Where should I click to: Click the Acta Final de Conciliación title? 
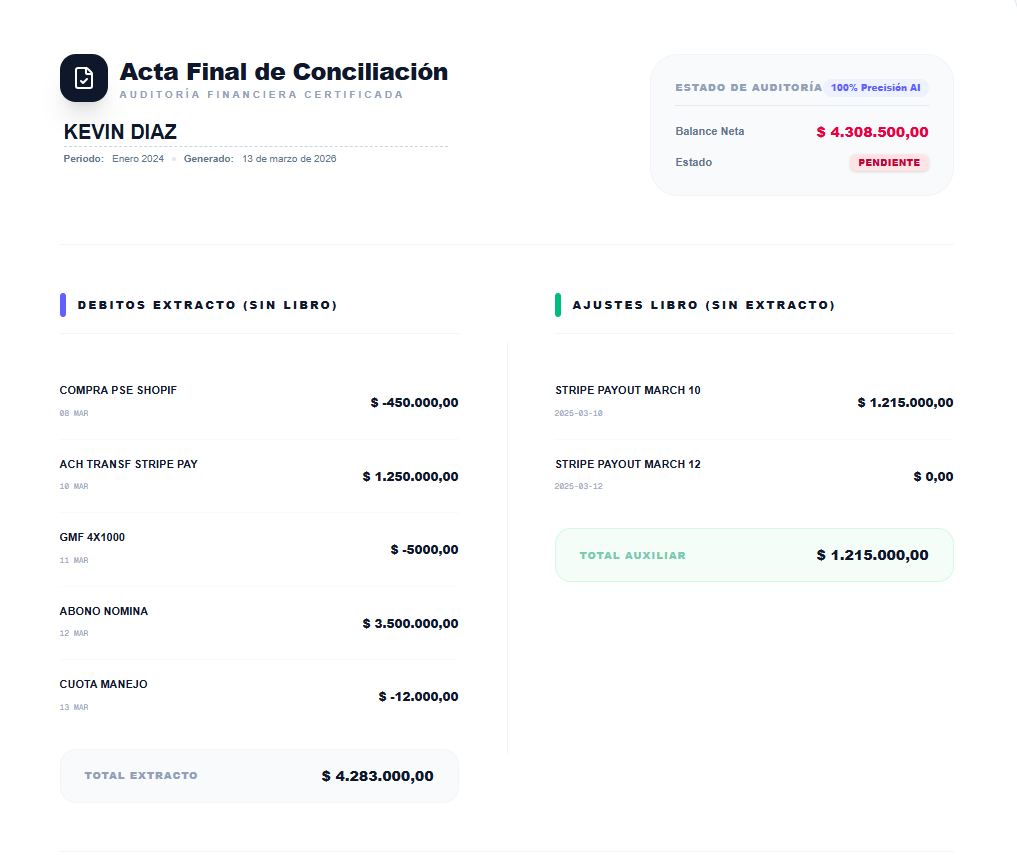tap(284, 72)
